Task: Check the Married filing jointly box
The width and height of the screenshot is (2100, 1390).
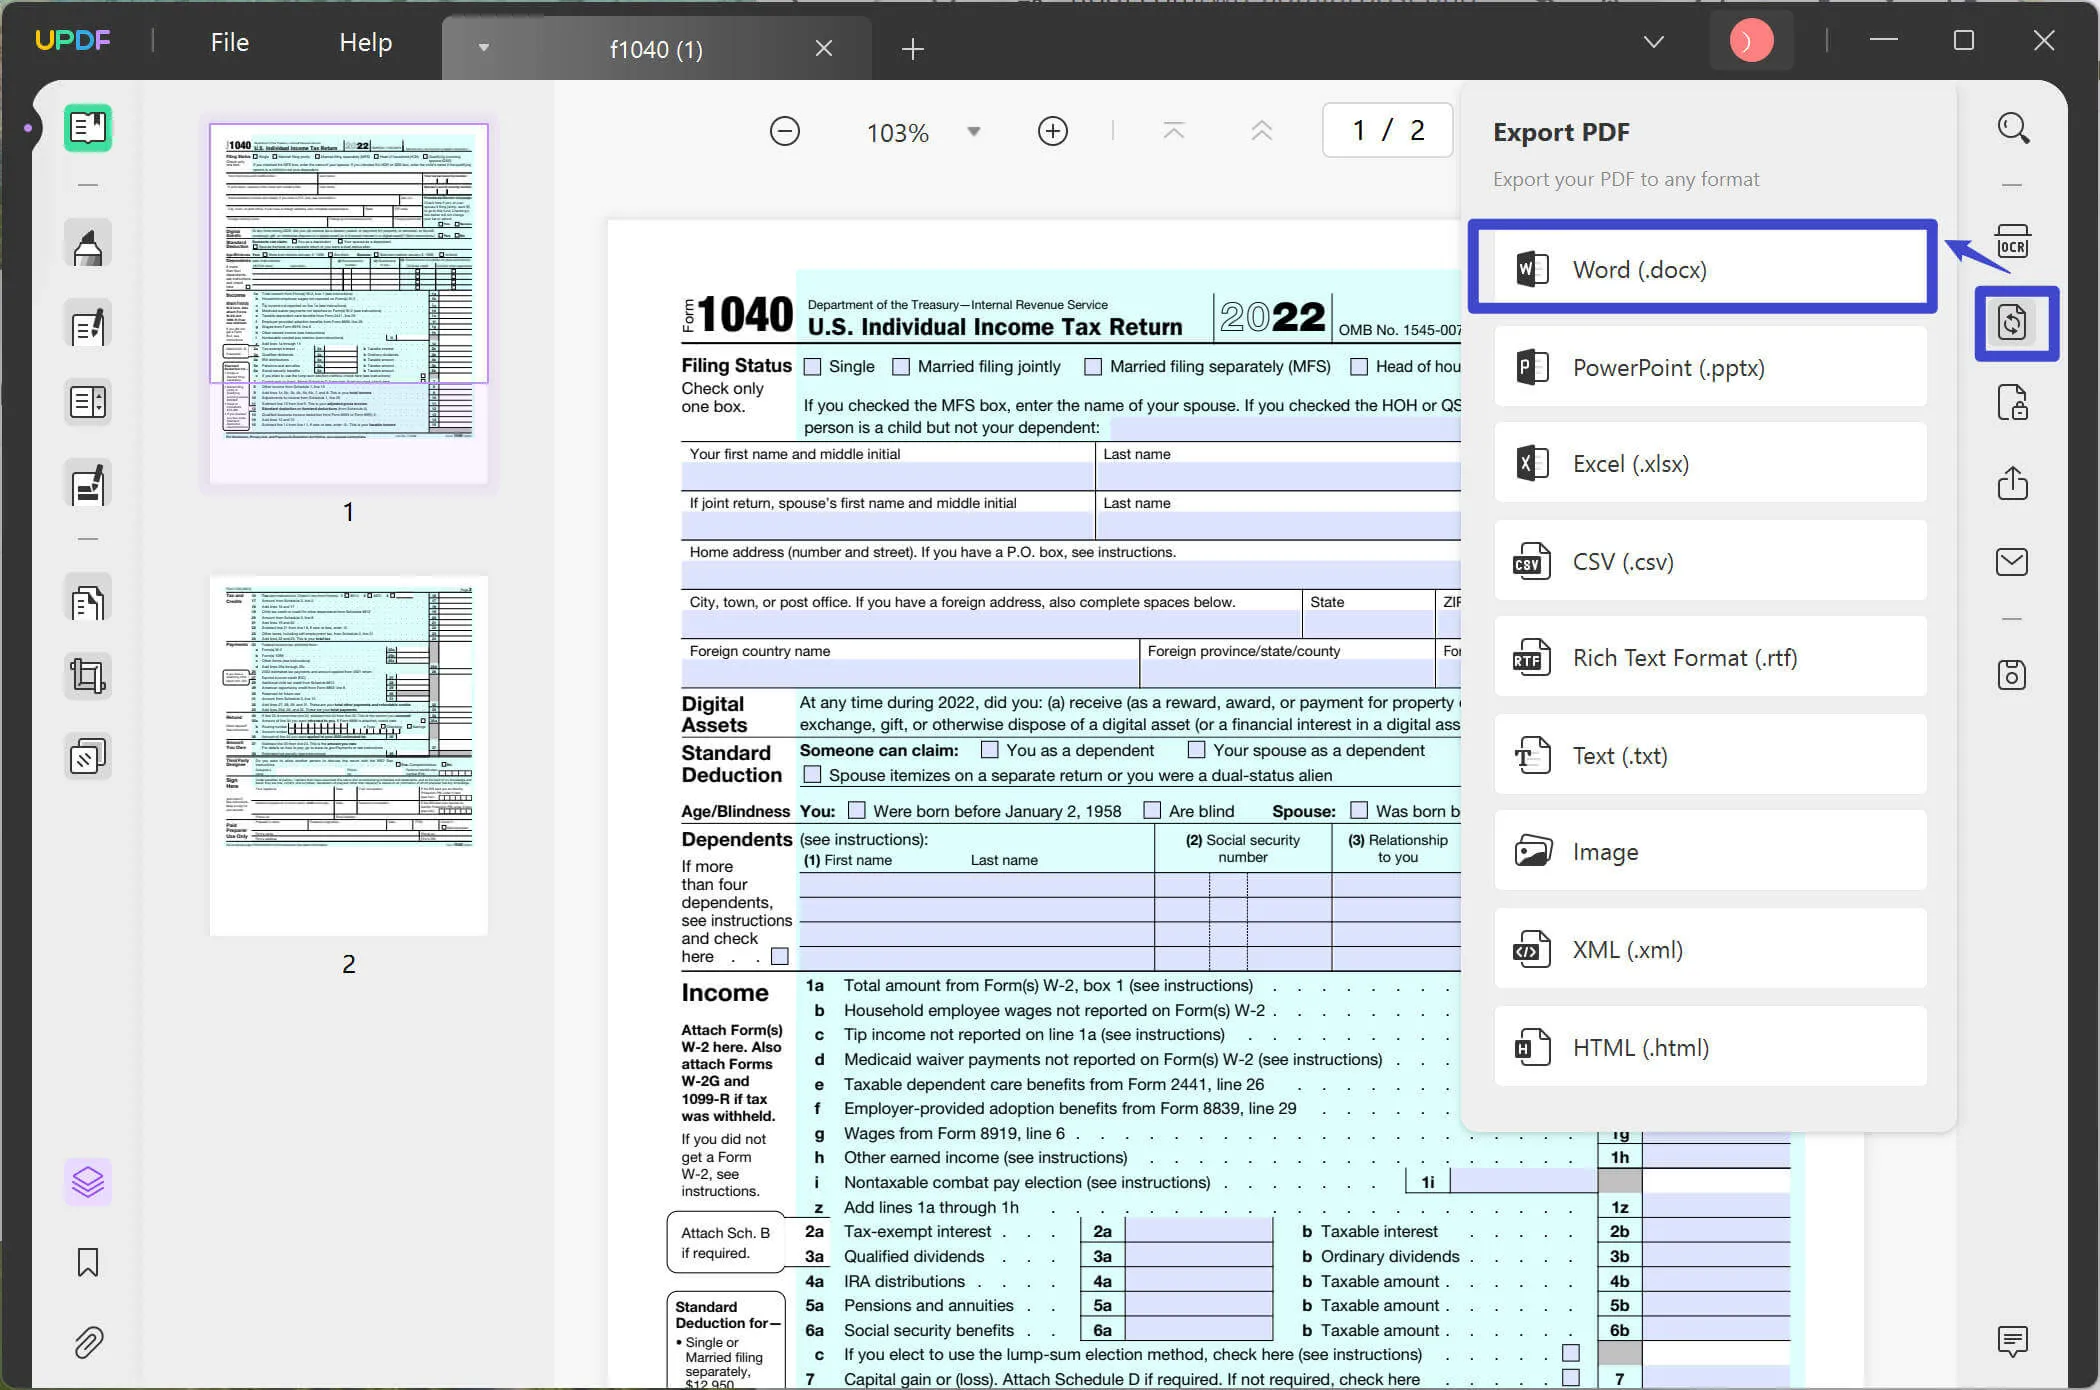Action: pyautogui.click(x=899, y=366)
